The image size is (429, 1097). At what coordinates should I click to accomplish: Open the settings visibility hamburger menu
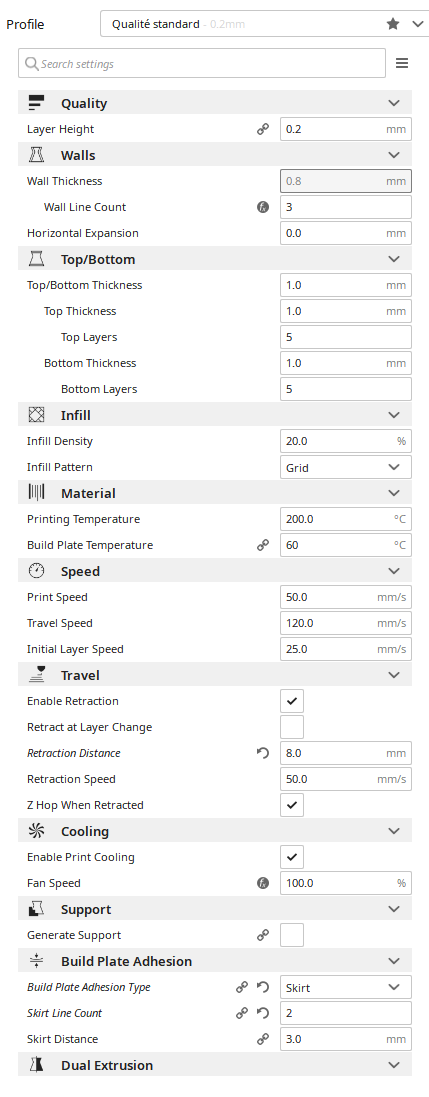tap(402, 64)
